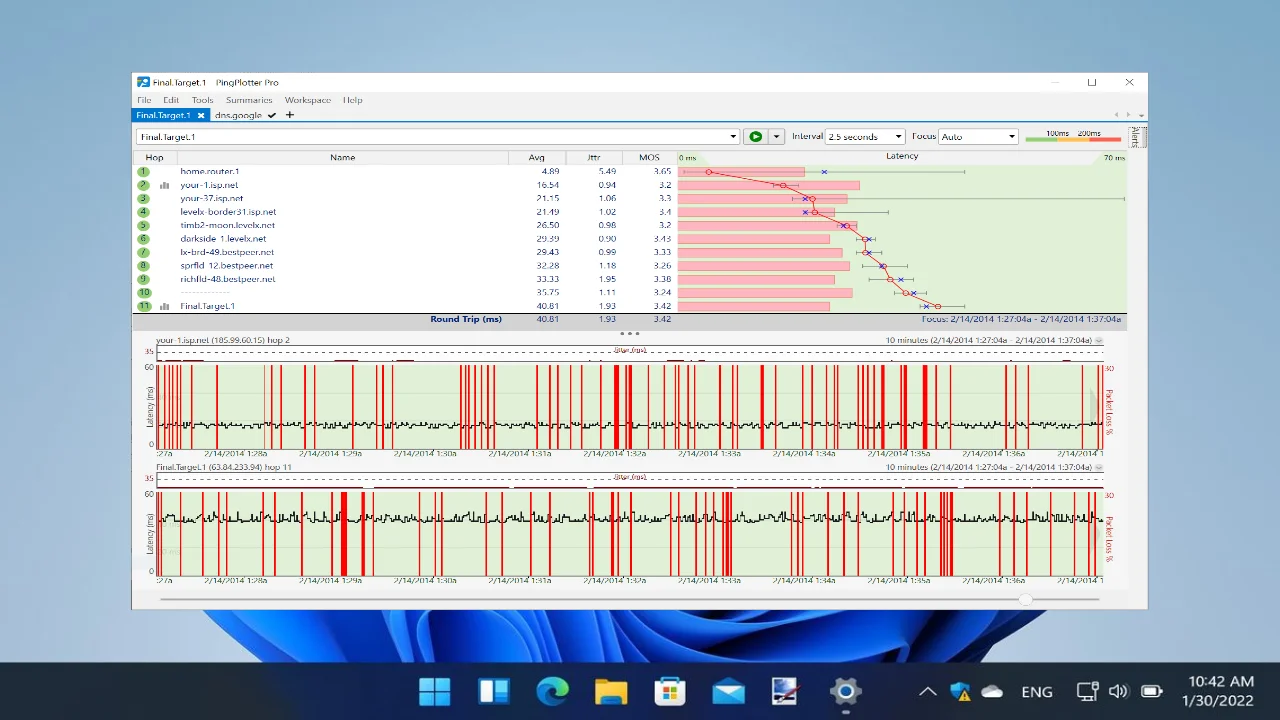Click Round Trip avg value 40.81
The height and width of the screenshot is (720, 1280).
(547, 319)
